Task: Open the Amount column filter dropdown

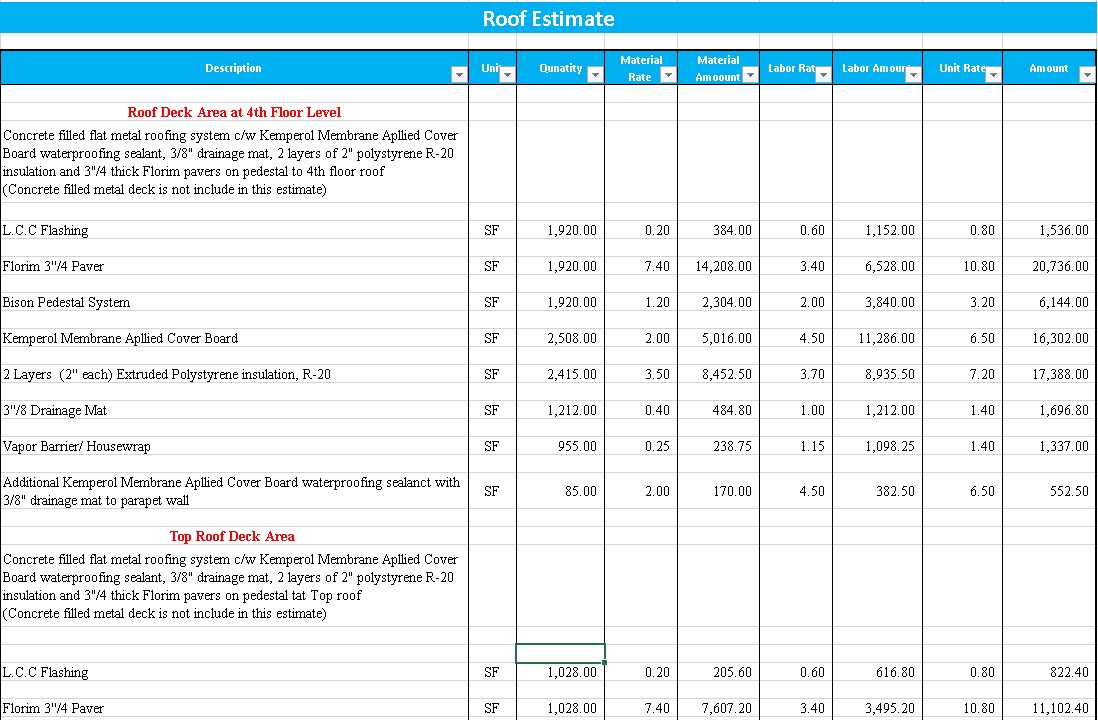Action: (1087, 75)
